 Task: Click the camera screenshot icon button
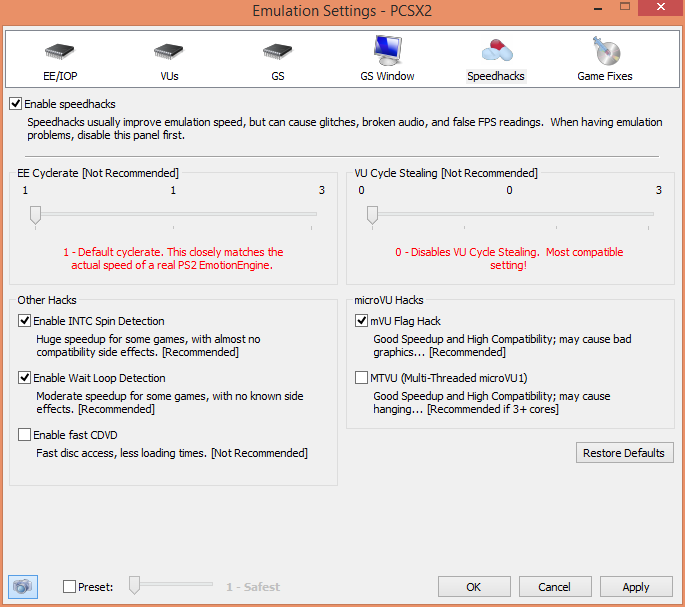[23, 586]
